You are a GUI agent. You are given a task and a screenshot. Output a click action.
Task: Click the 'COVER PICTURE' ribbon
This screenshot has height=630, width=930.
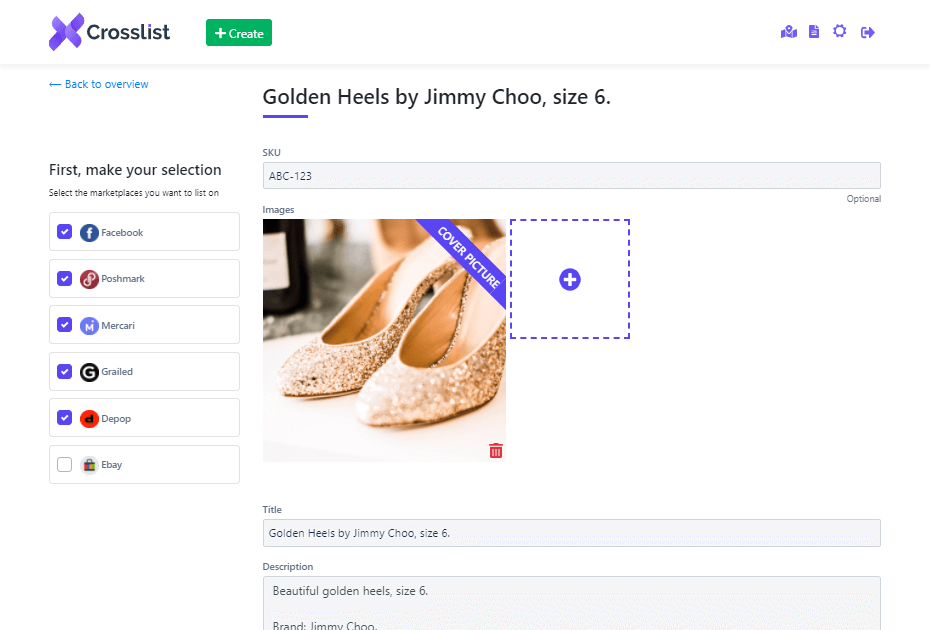tap(469, 257)
